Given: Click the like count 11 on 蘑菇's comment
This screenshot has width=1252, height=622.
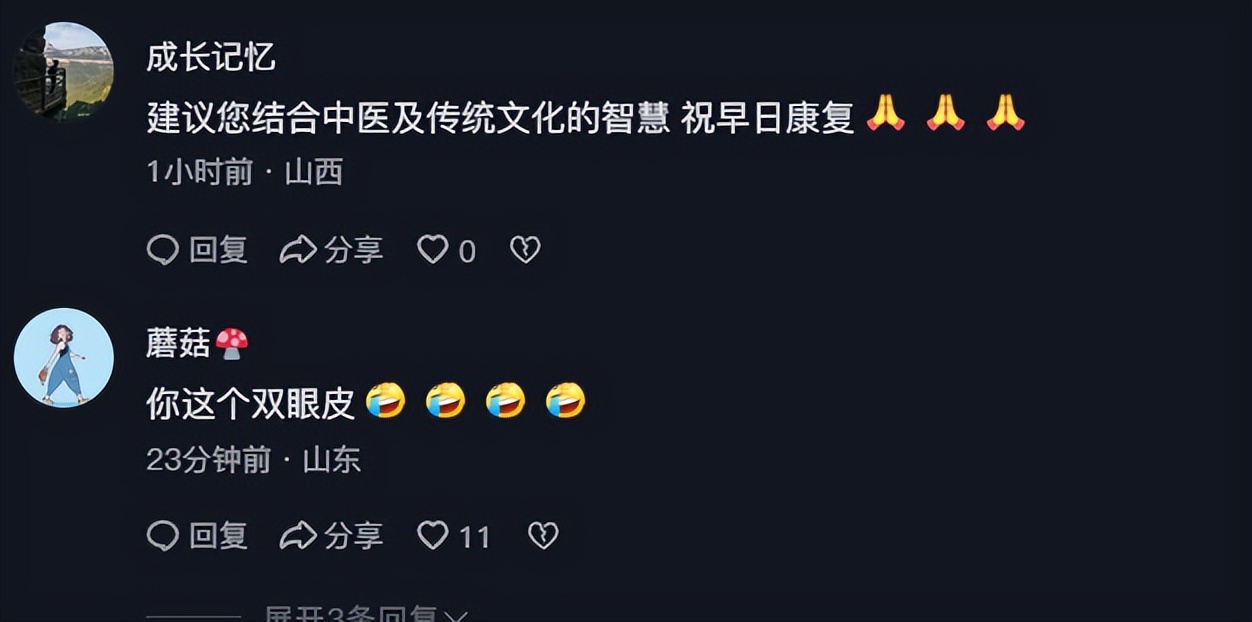Looking at the screenshot, I should pyautogui.click(x=474, y=538).
